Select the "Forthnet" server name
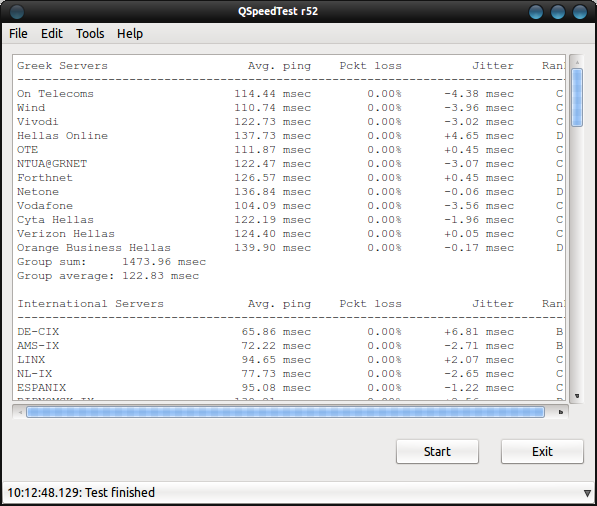This screenshot has height=506, width=597. (45, 178)
